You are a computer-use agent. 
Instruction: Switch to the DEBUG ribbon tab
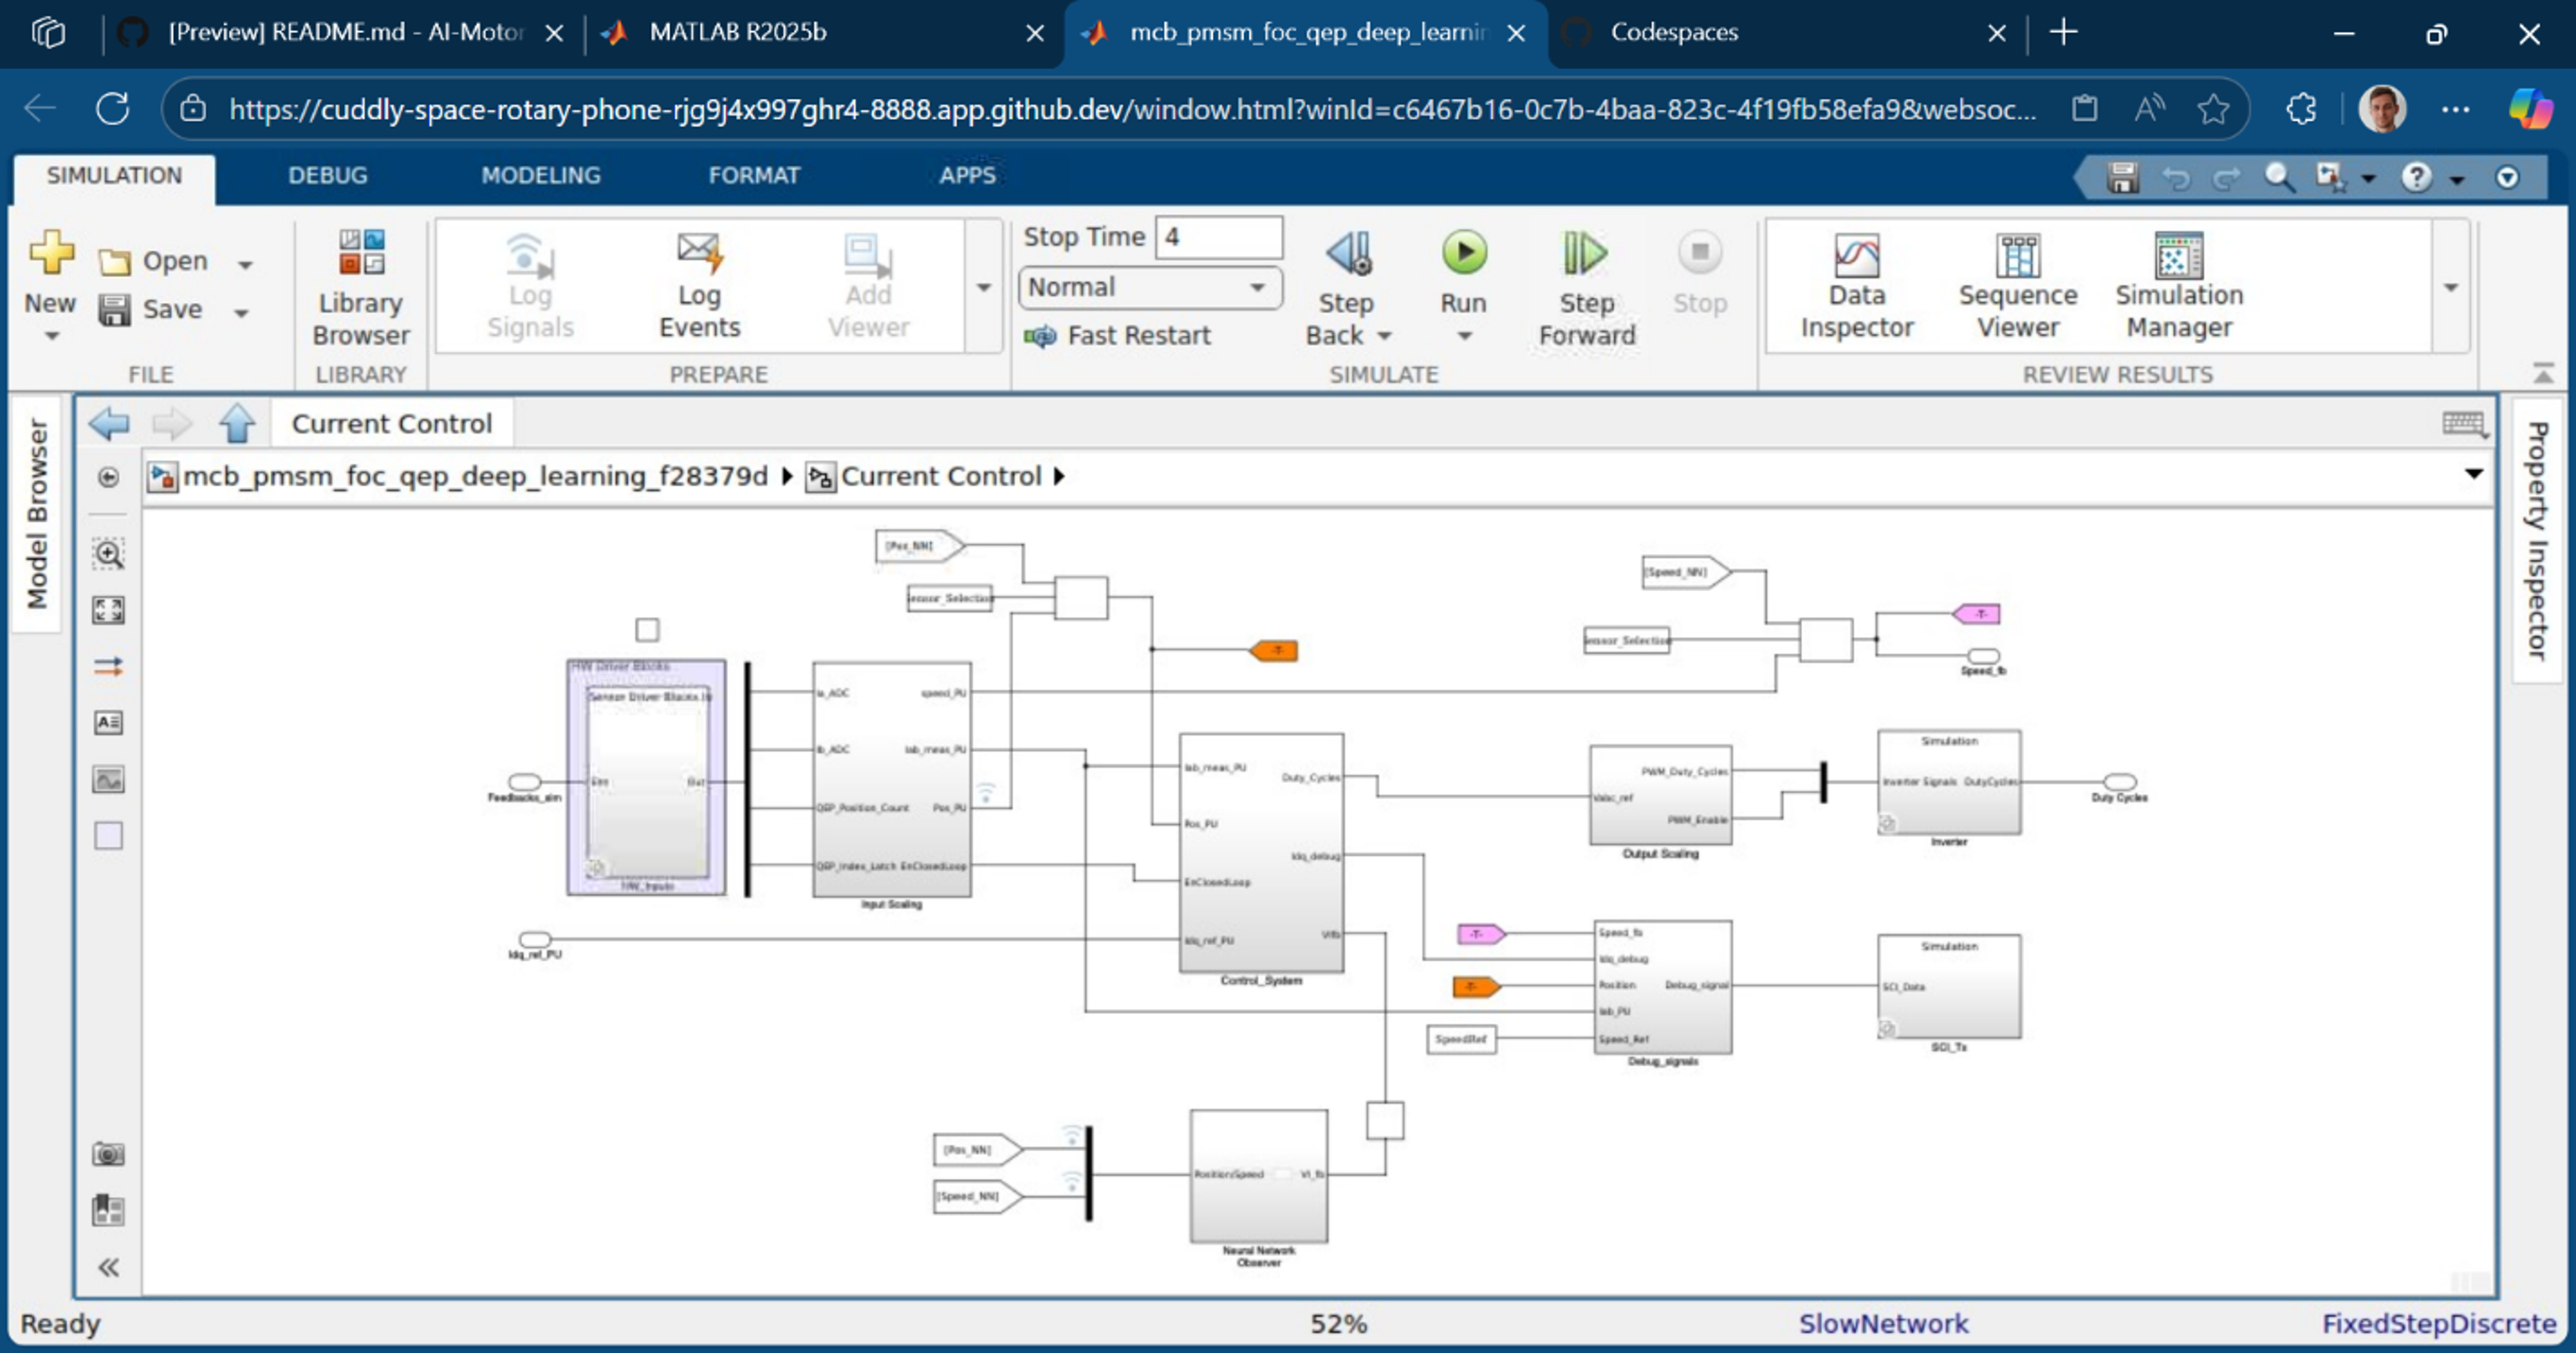pyautogui.click(x=327, y=176)
